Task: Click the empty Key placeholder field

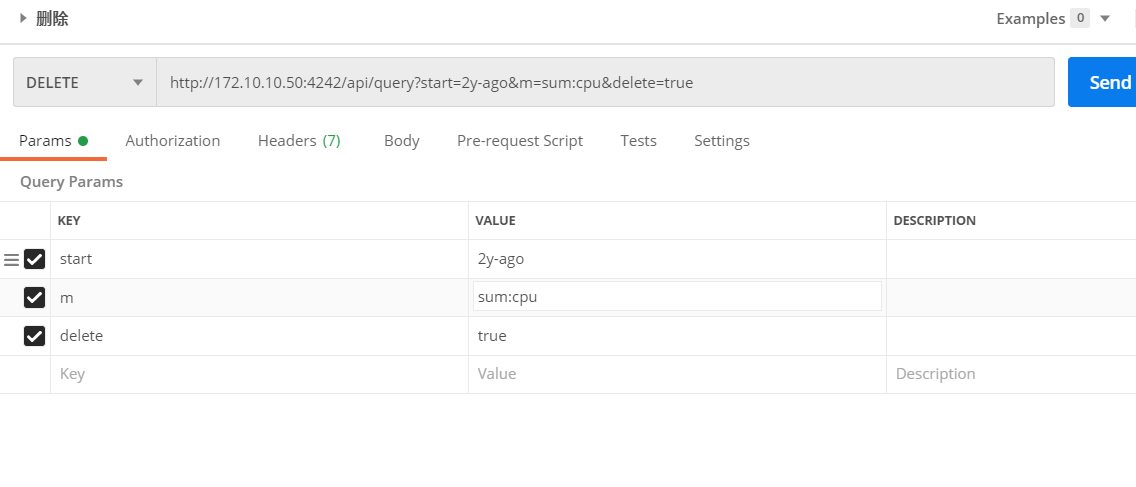Action: pos(259,374)
